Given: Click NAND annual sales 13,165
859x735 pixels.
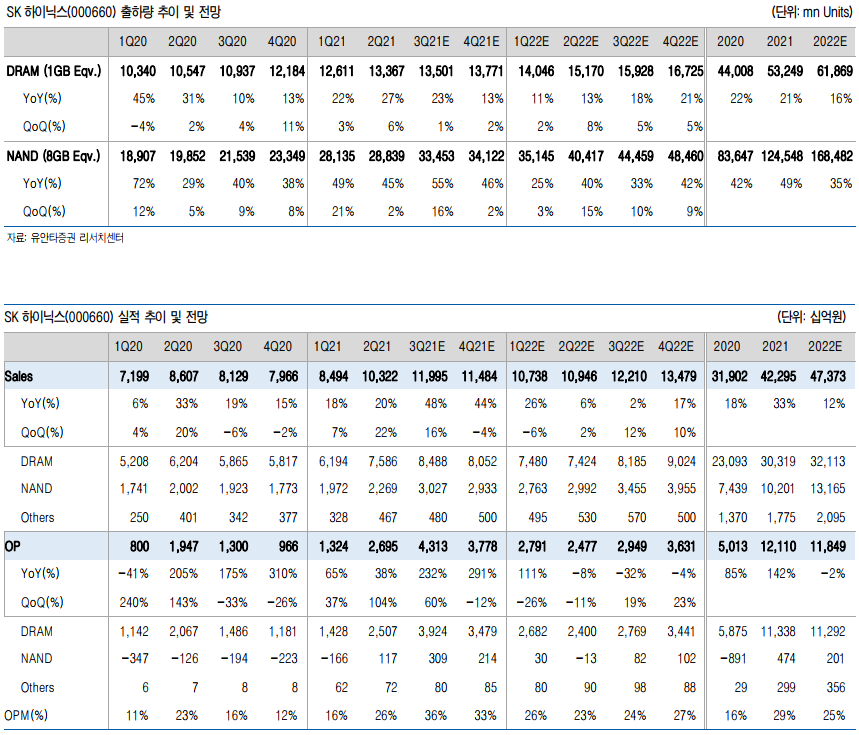Looking at the screenshot, I should tap(828, 489).
